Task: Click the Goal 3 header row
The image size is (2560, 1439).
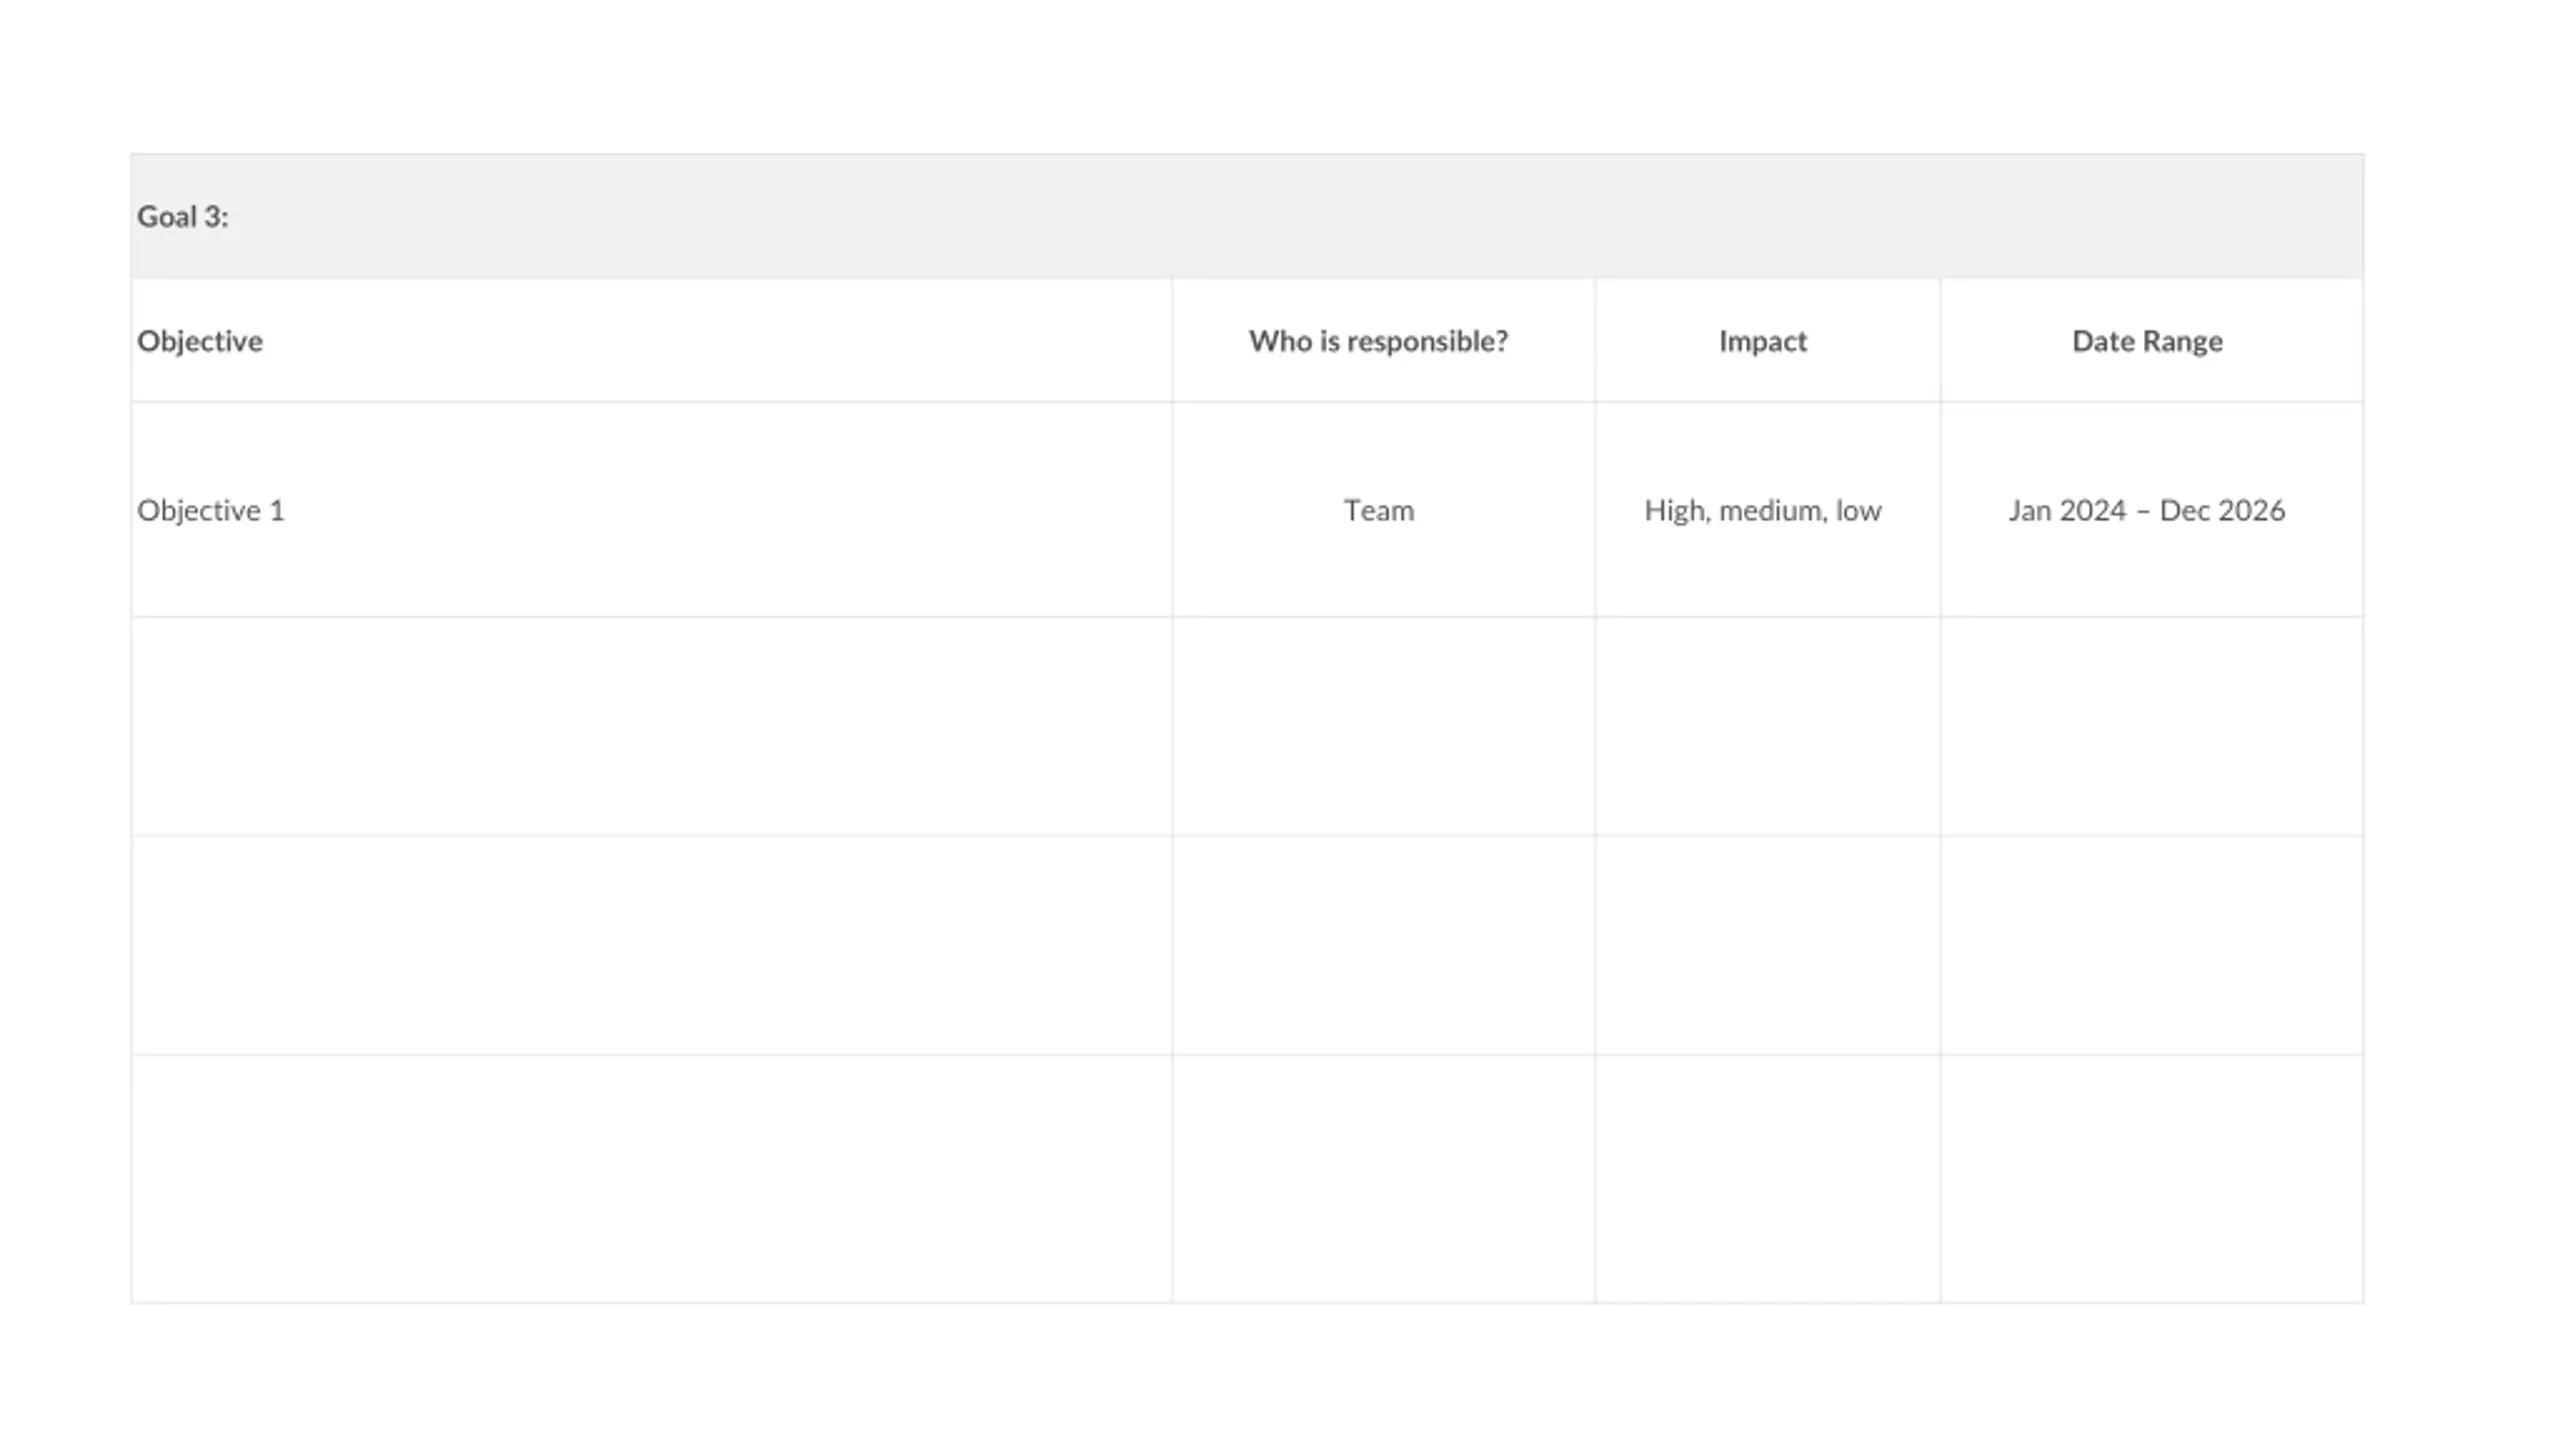Action: pos(1247,216)
